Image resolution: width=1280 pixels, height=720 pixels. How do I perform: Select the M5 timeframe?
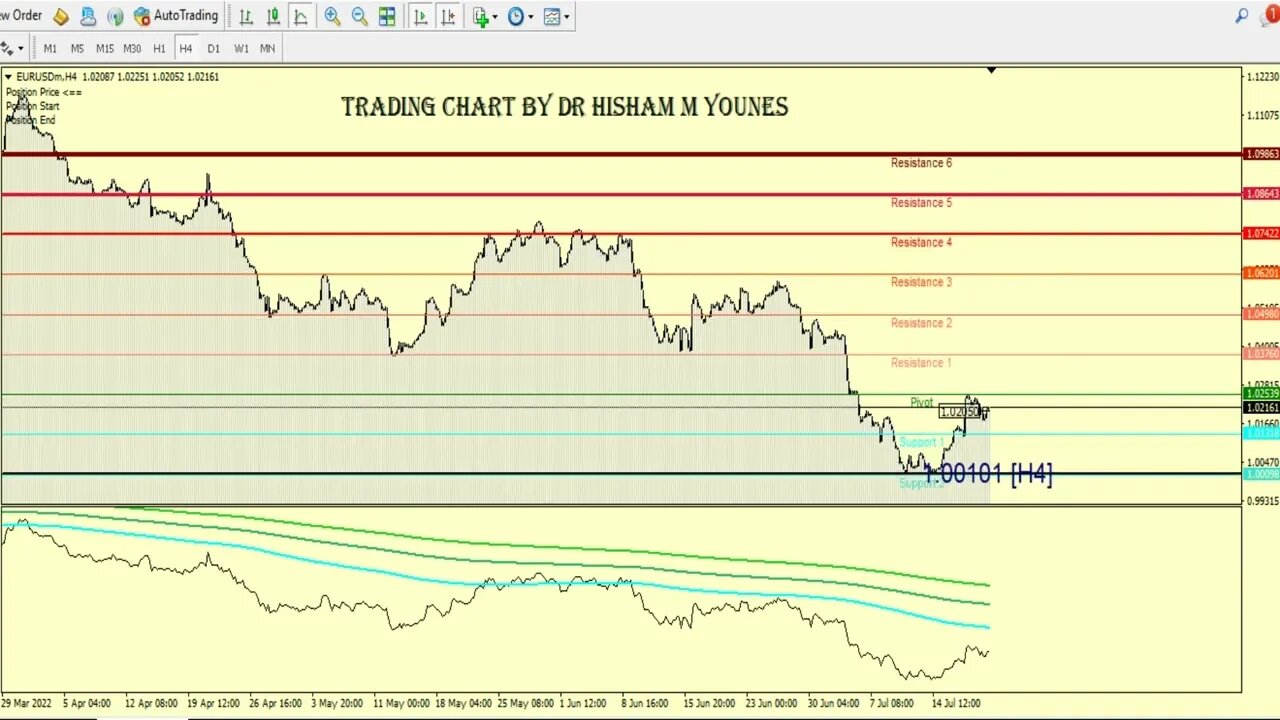[x=77, y=48]
